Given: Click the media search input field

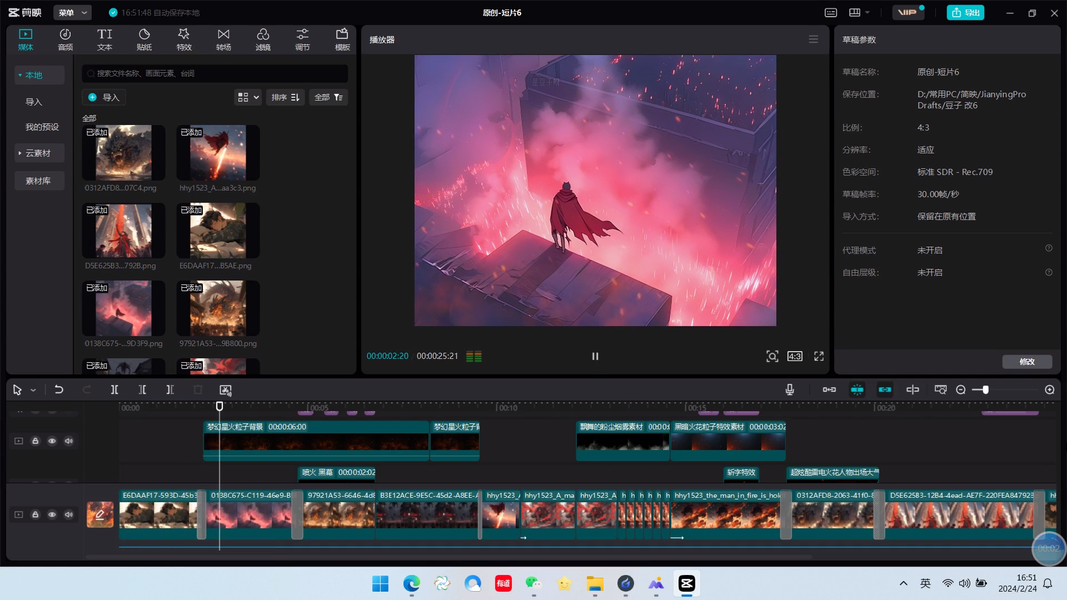Looking at the screenshot, I should pyautogui.click(x=215, y=73).
